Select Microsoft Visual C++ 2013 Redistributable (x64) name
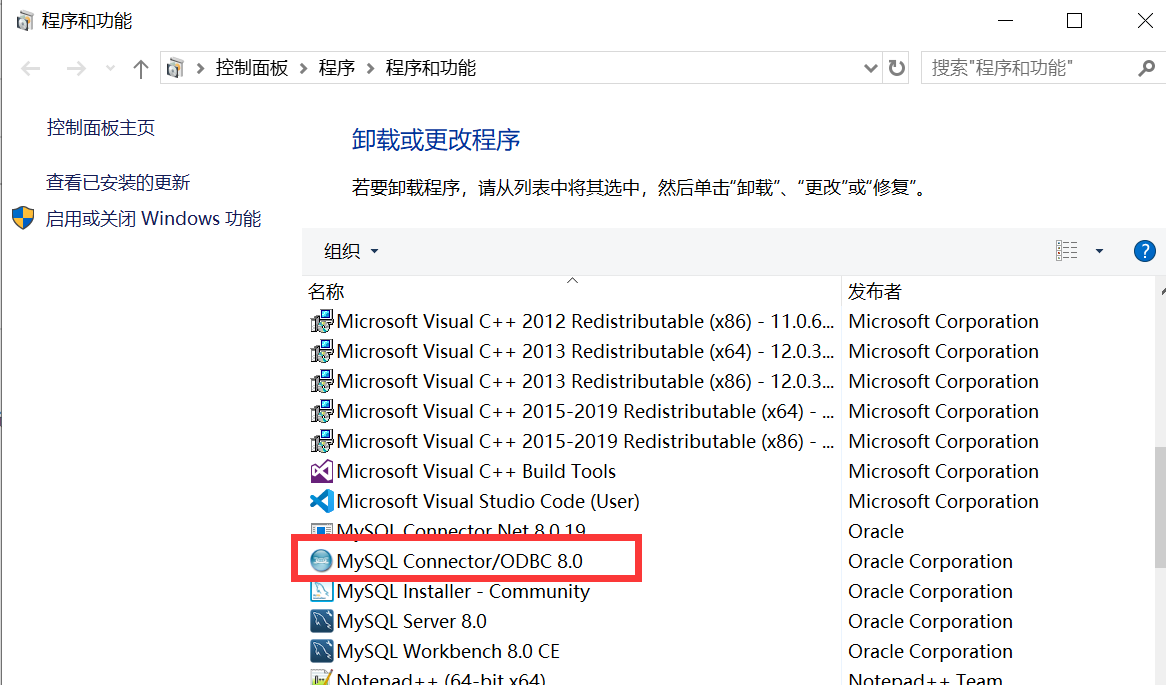1166x685 pixels. (585, 351)
